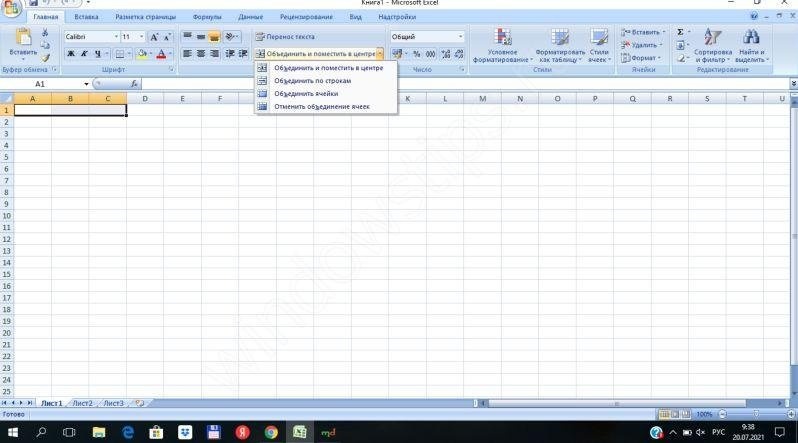Viewport: 798px width, 443px height.
Task: Toggle align text left
Action: [187, 53]
